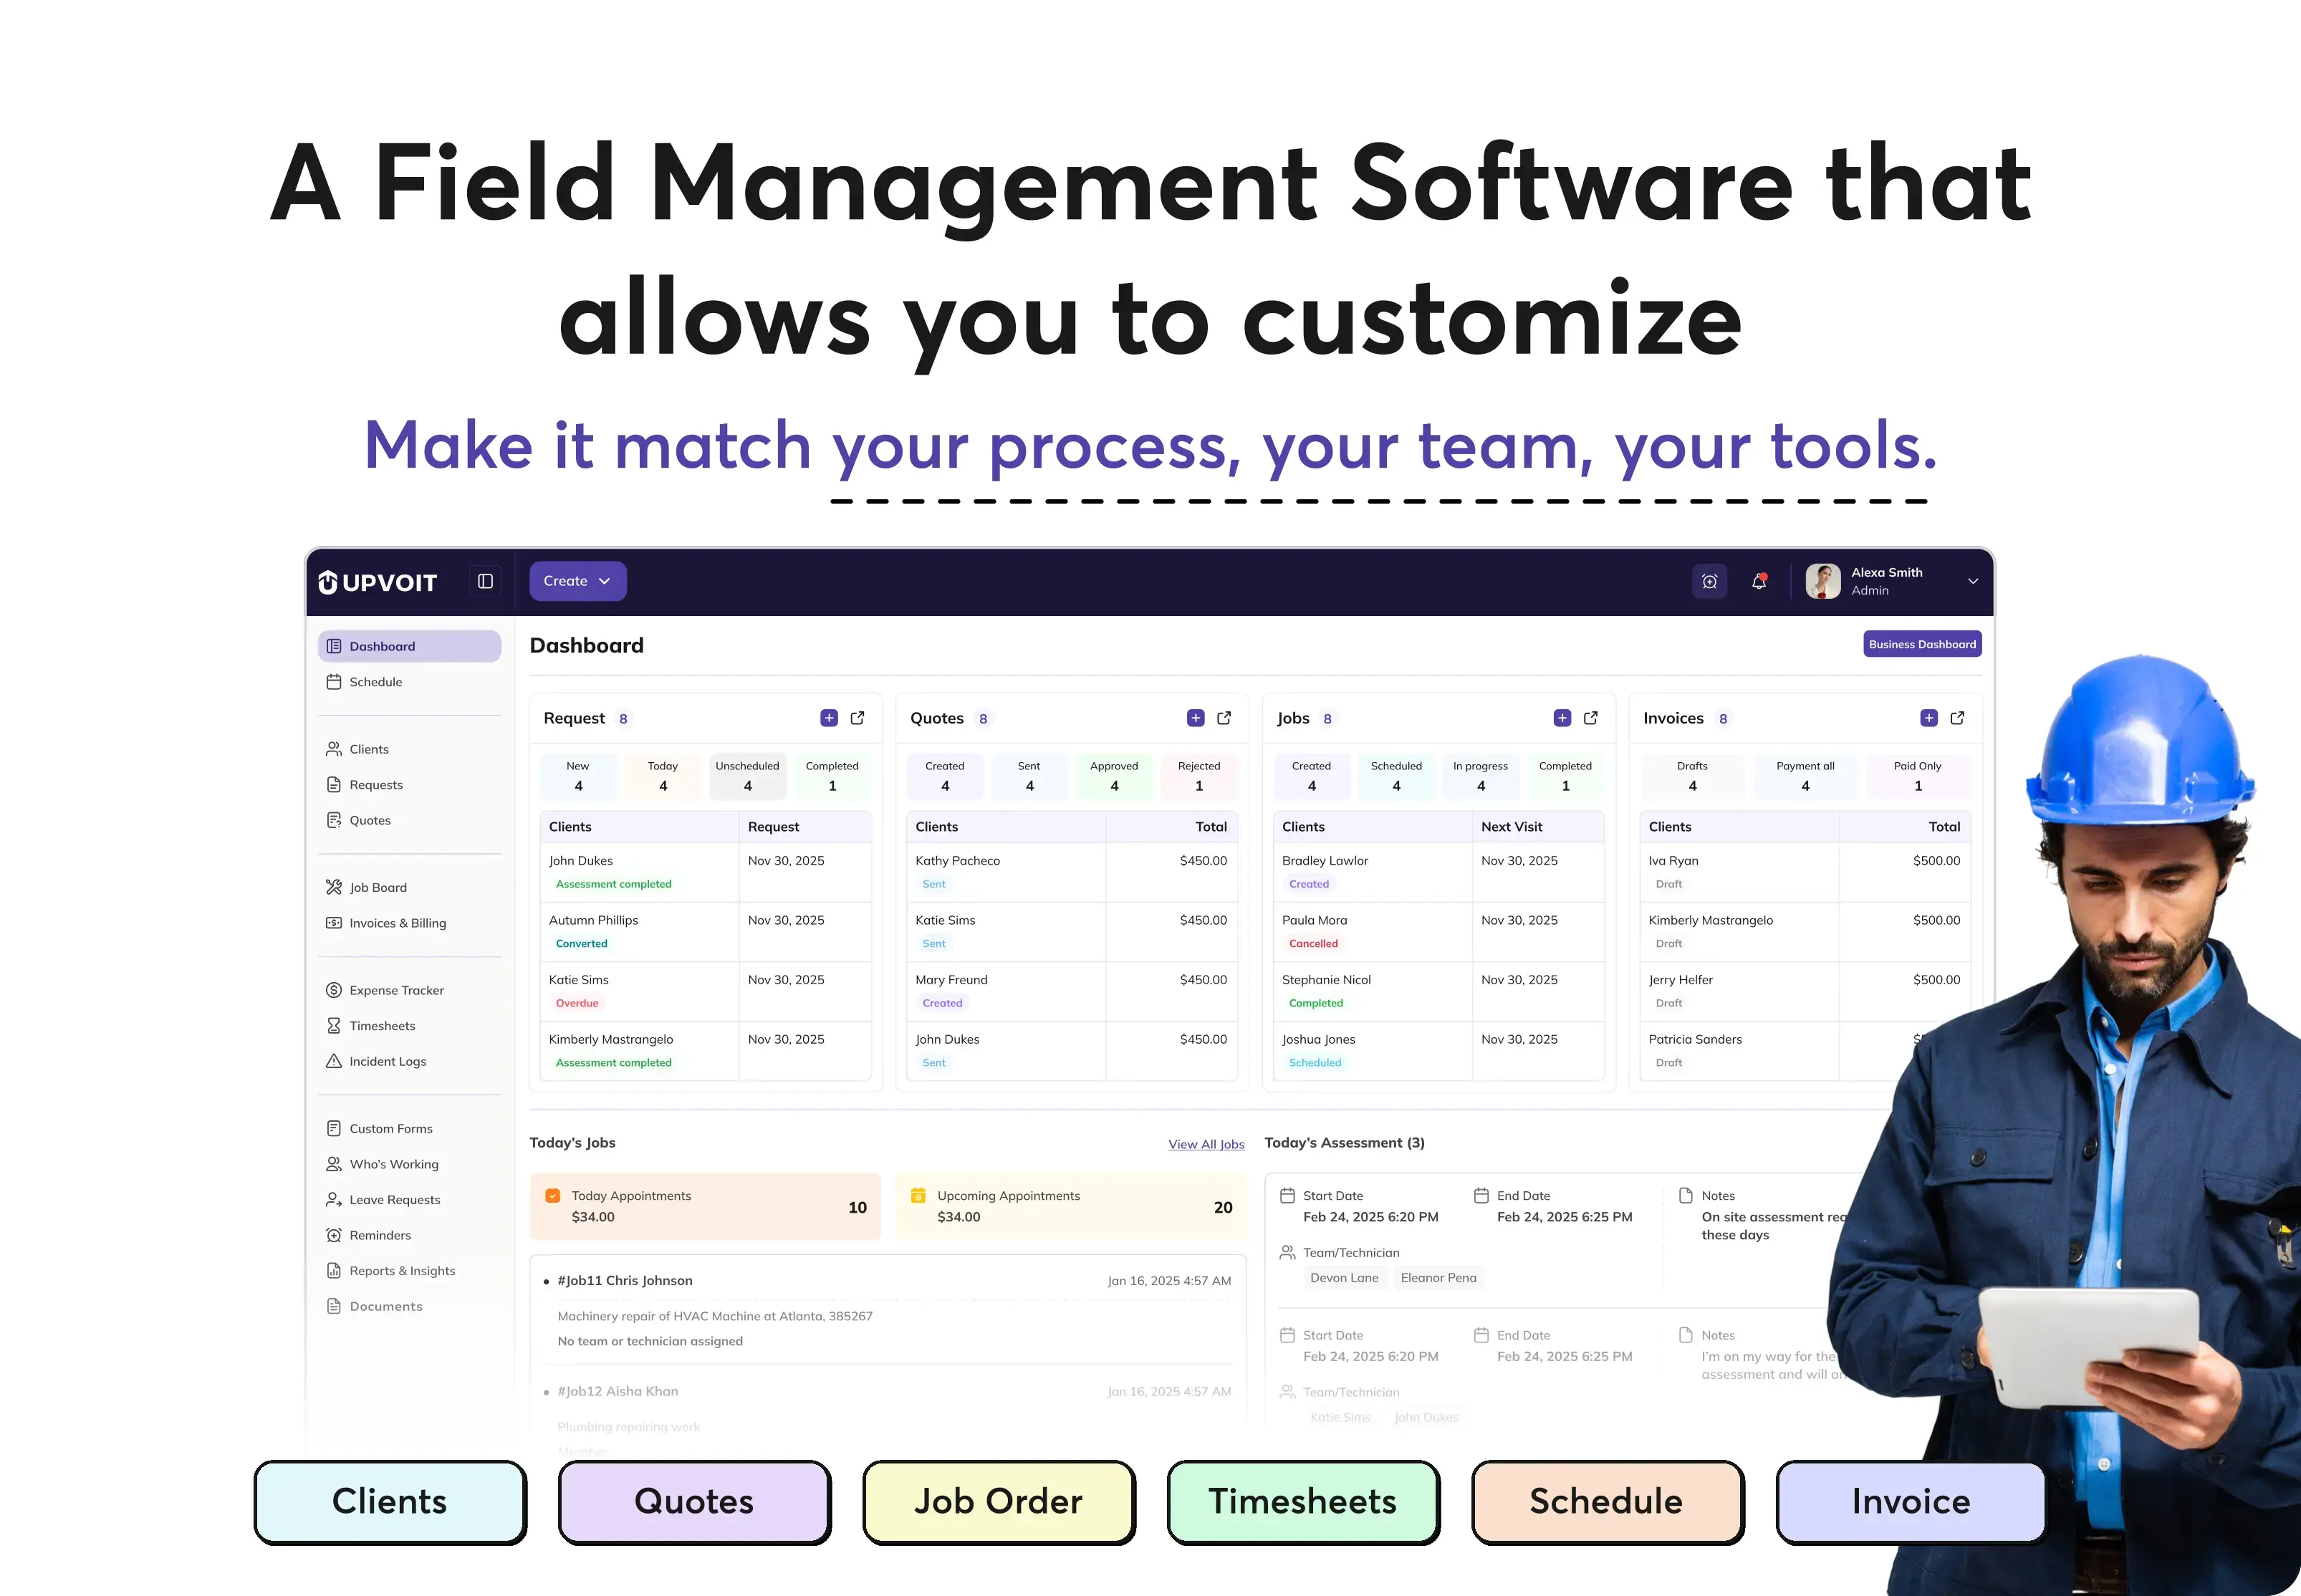Click the sidebar collapse panel icon
2301x1596 pixels.
pyautogui.click(x=485, y=581)
